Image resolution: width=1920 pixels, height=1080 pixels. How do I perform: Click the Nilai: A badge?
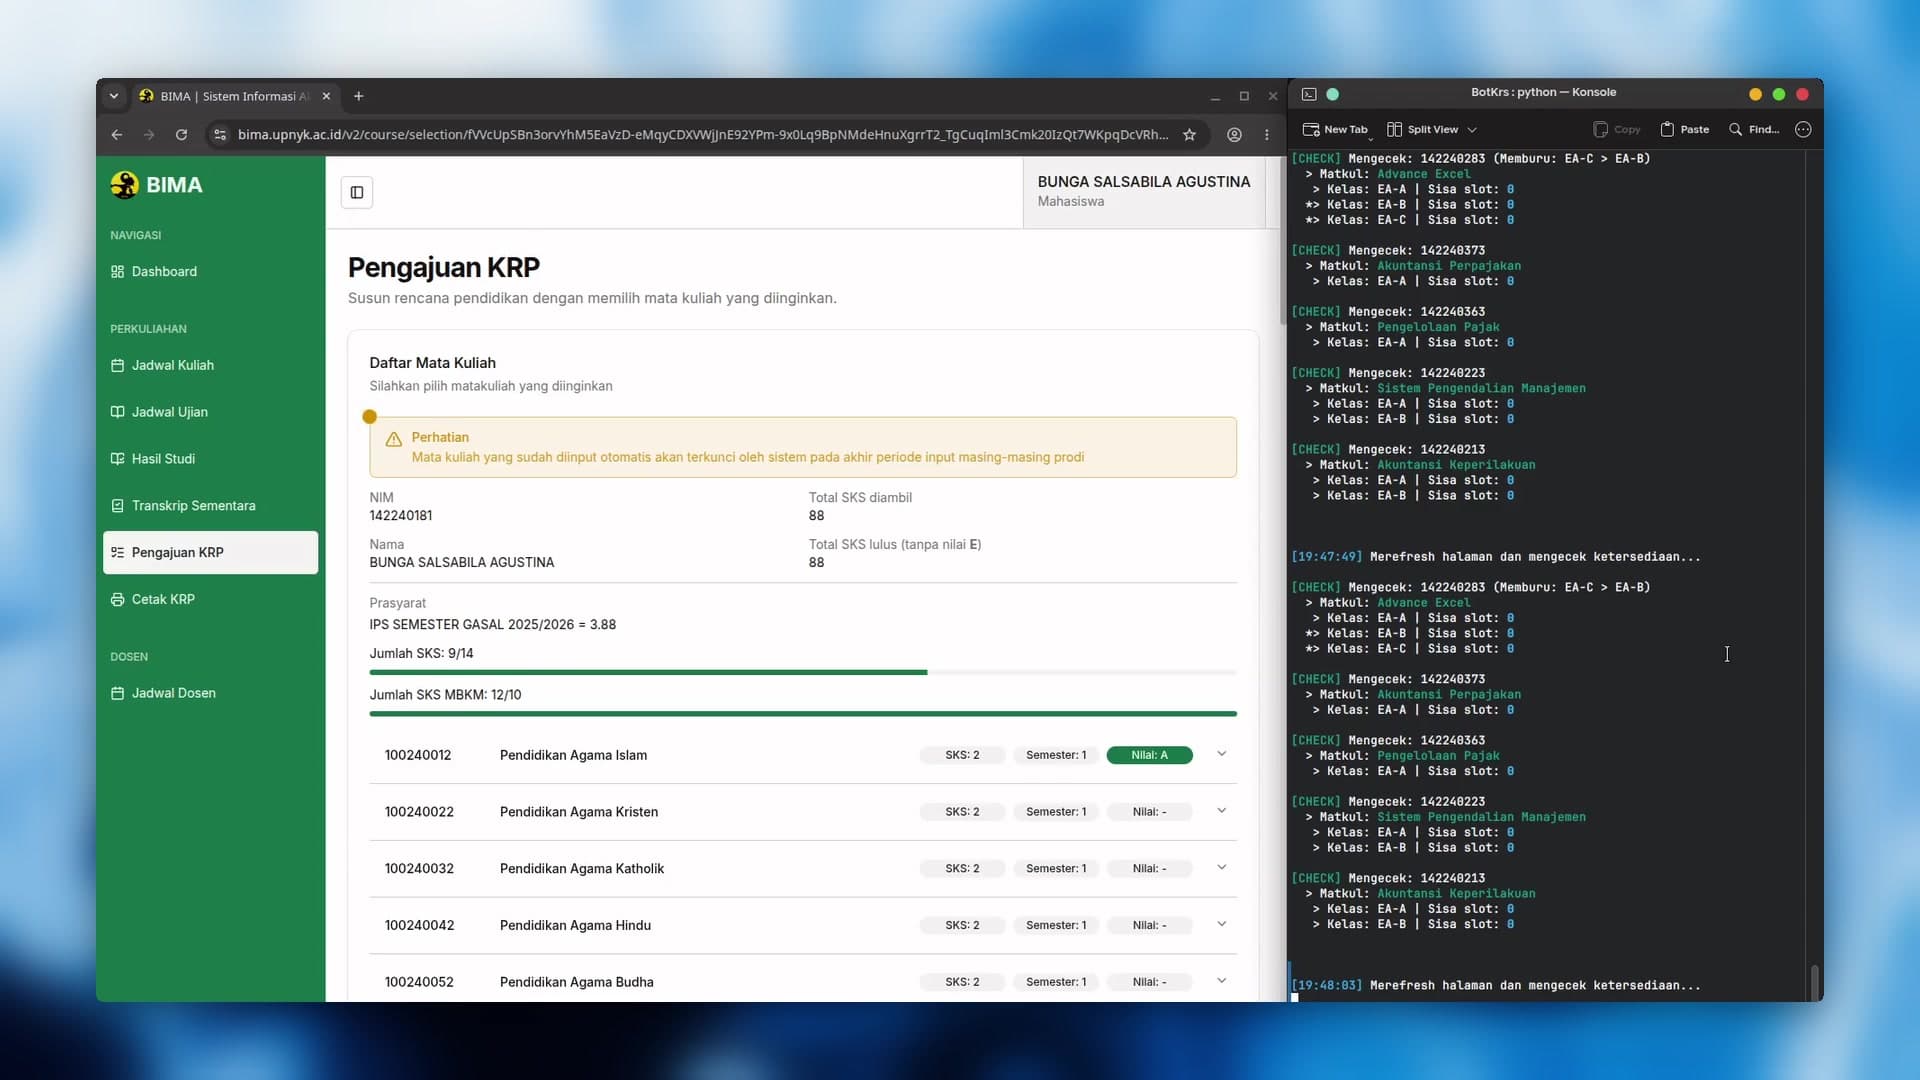[1149, 755]
